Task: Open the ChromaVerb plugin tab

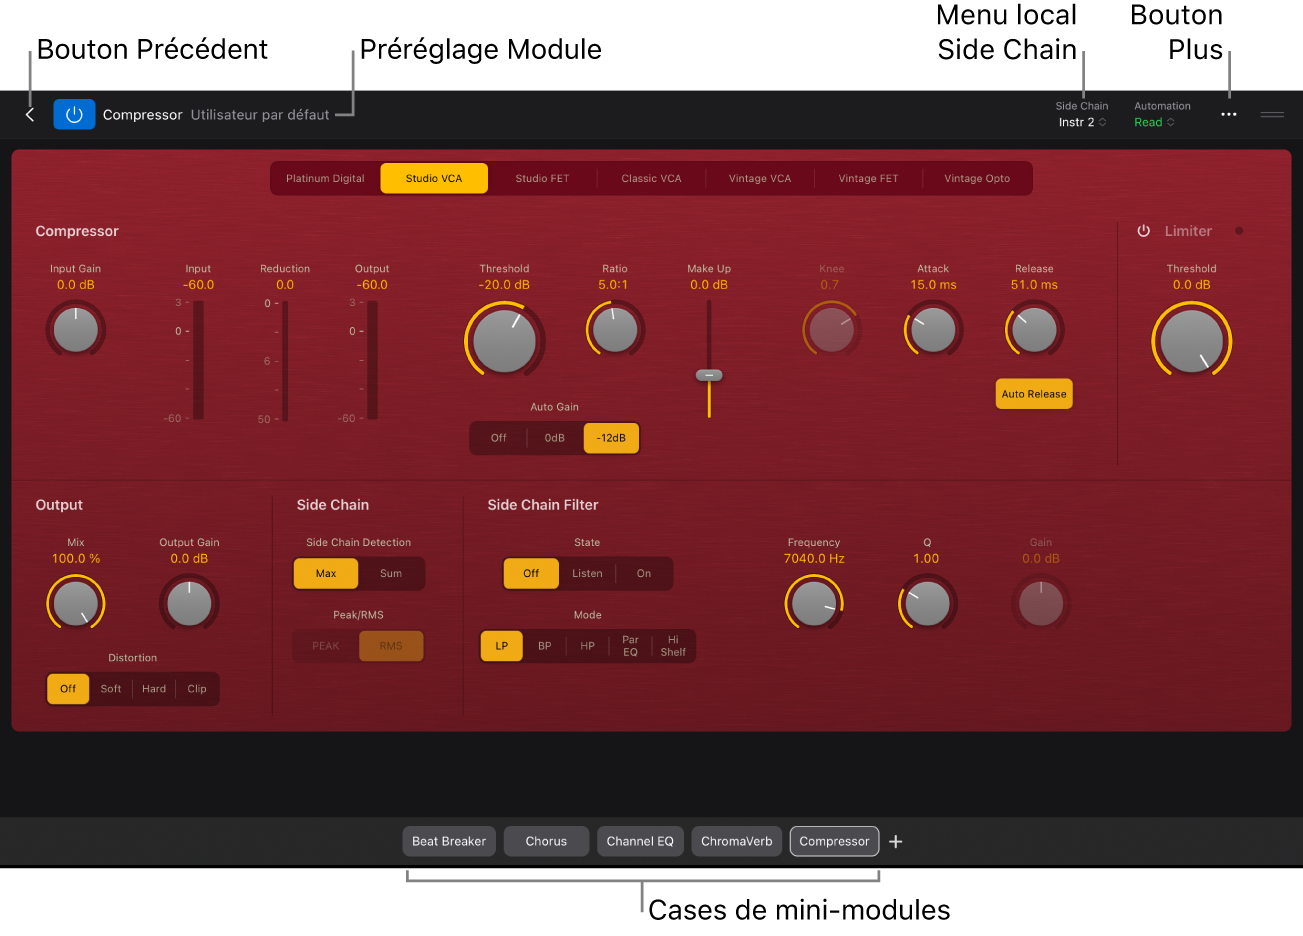Action: (x=736, y=841)
